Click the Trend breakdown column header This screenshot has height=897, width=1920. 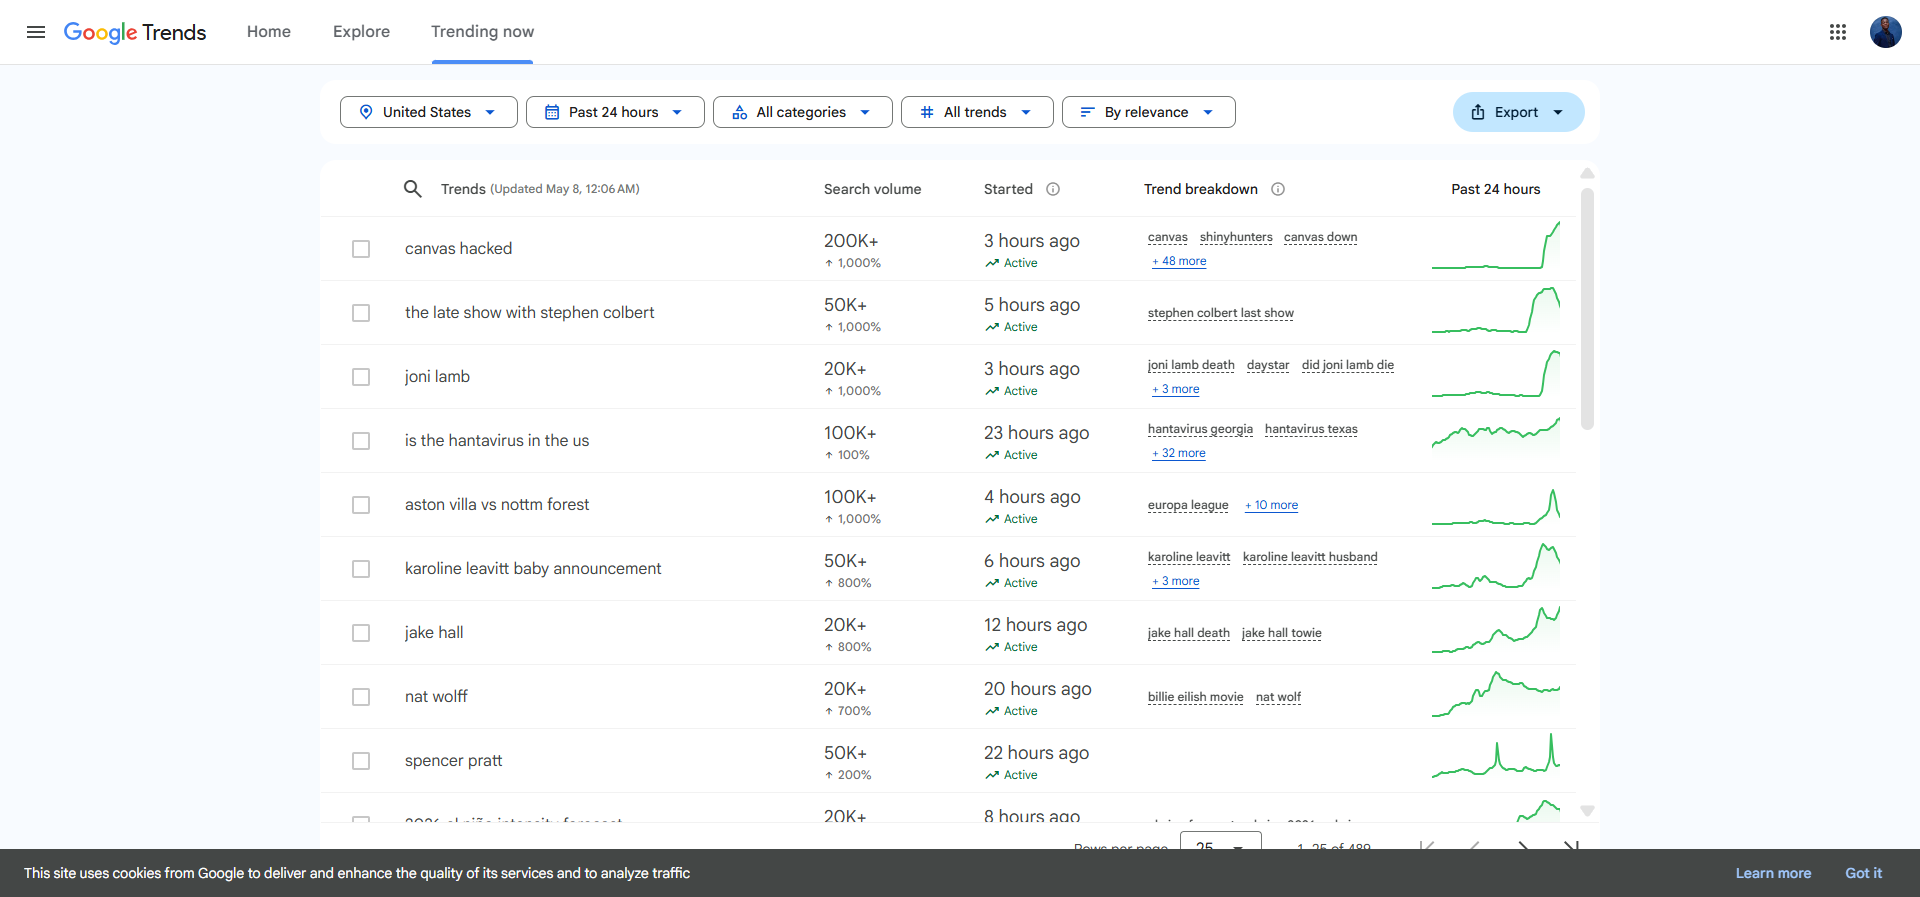tap(1201, 189)
